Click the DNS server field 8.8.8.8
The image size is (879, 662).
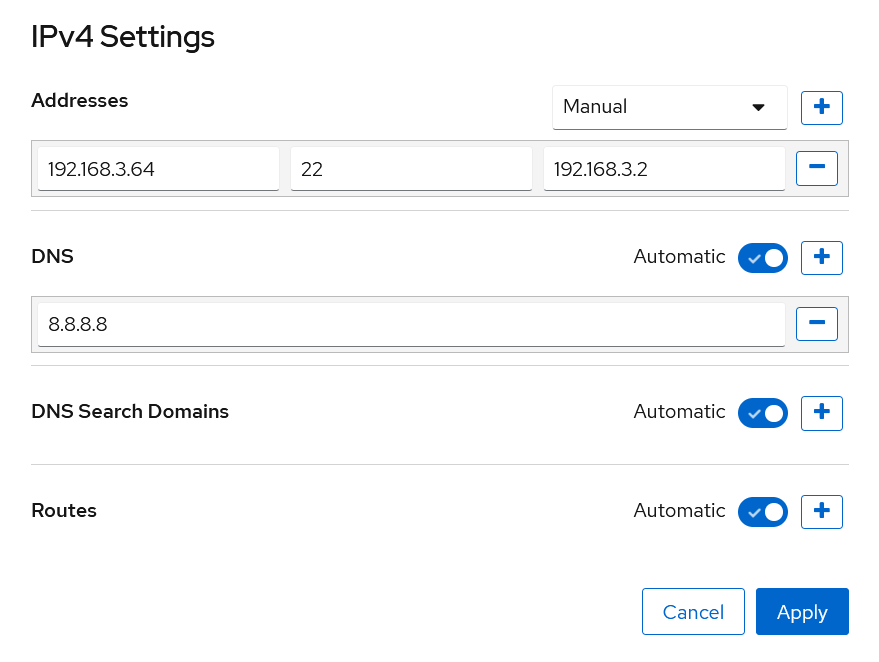coord(411,324)
